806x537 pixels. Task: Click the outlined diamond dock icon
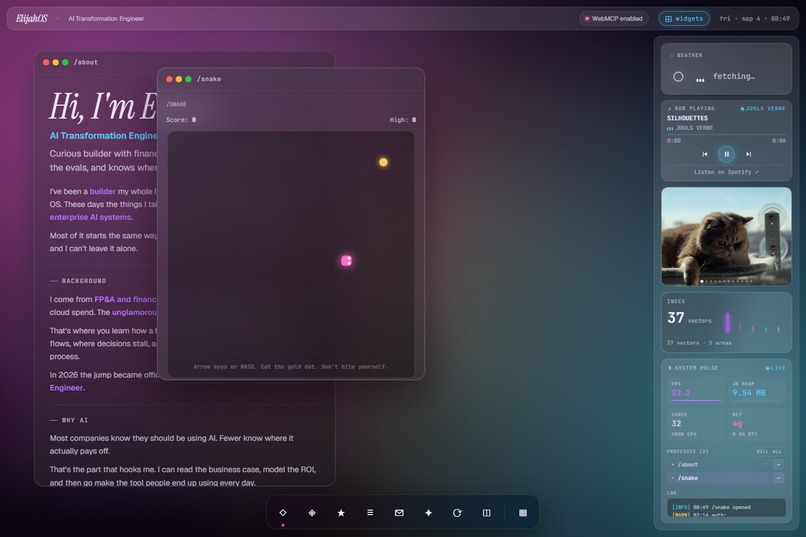click(283, 512)
